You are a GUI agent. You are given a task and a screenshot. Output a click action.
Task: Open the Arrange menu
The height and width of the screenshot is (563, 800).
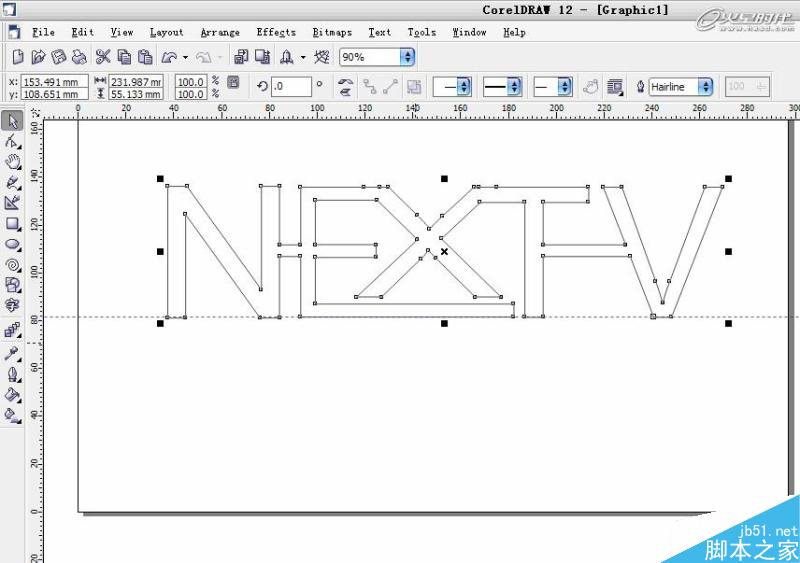point(220,32)
